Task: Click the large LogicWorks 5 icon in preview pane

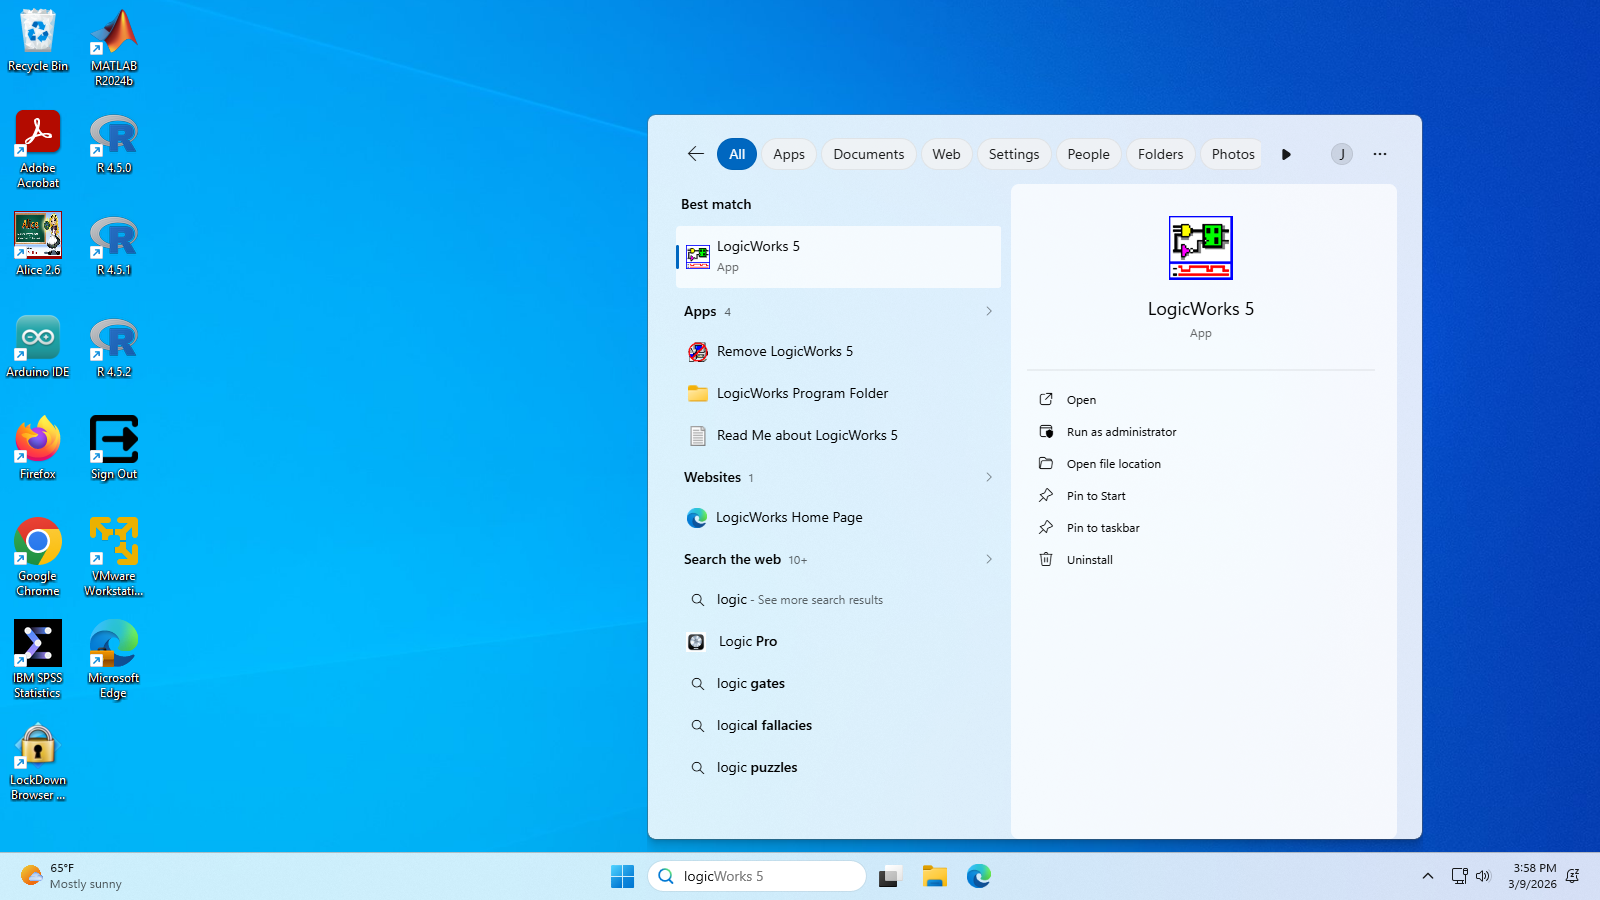Action: [x=1201, y=248]
